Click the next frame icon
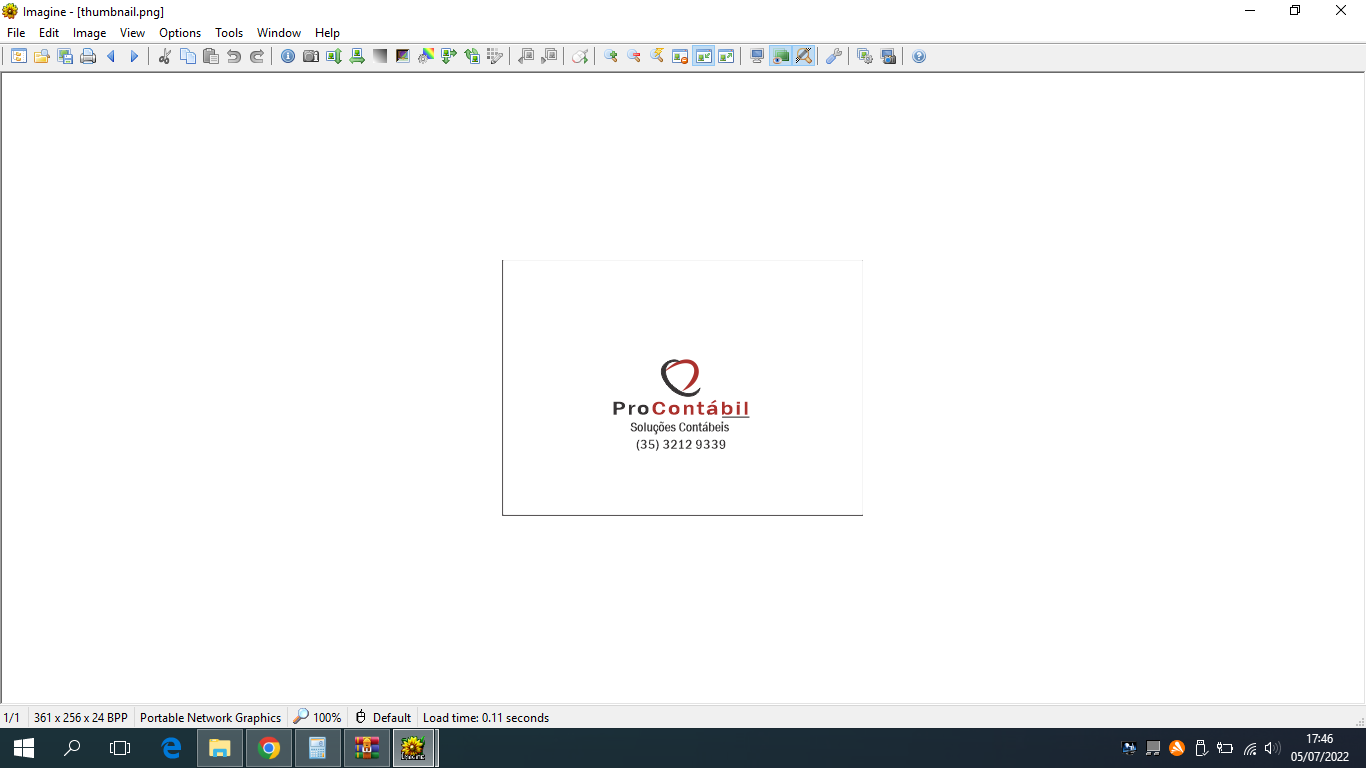The image size is (1366, 768). pyautogui.click(x=549, y=57)
